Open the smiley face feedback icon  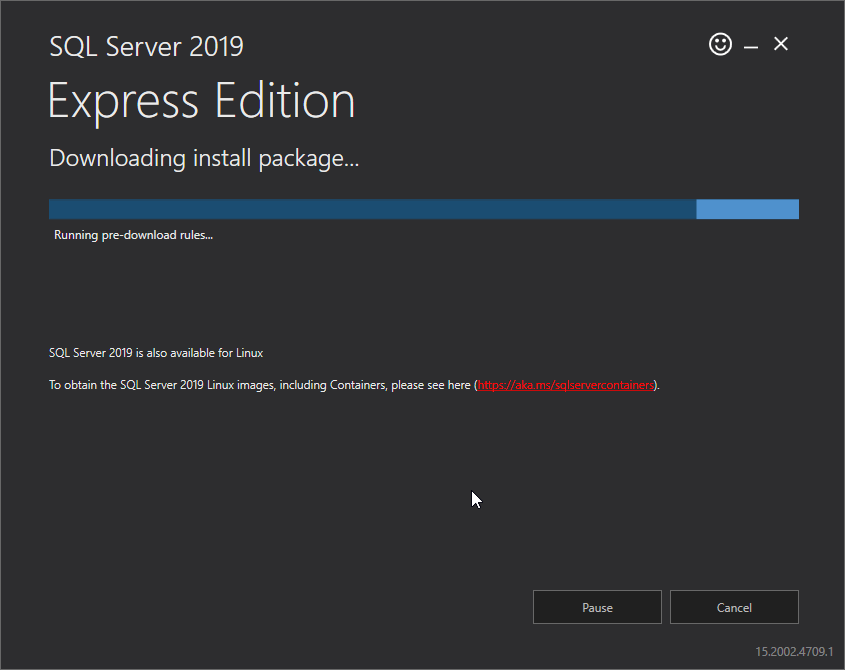pyautogui.click(x=720, y=44)
